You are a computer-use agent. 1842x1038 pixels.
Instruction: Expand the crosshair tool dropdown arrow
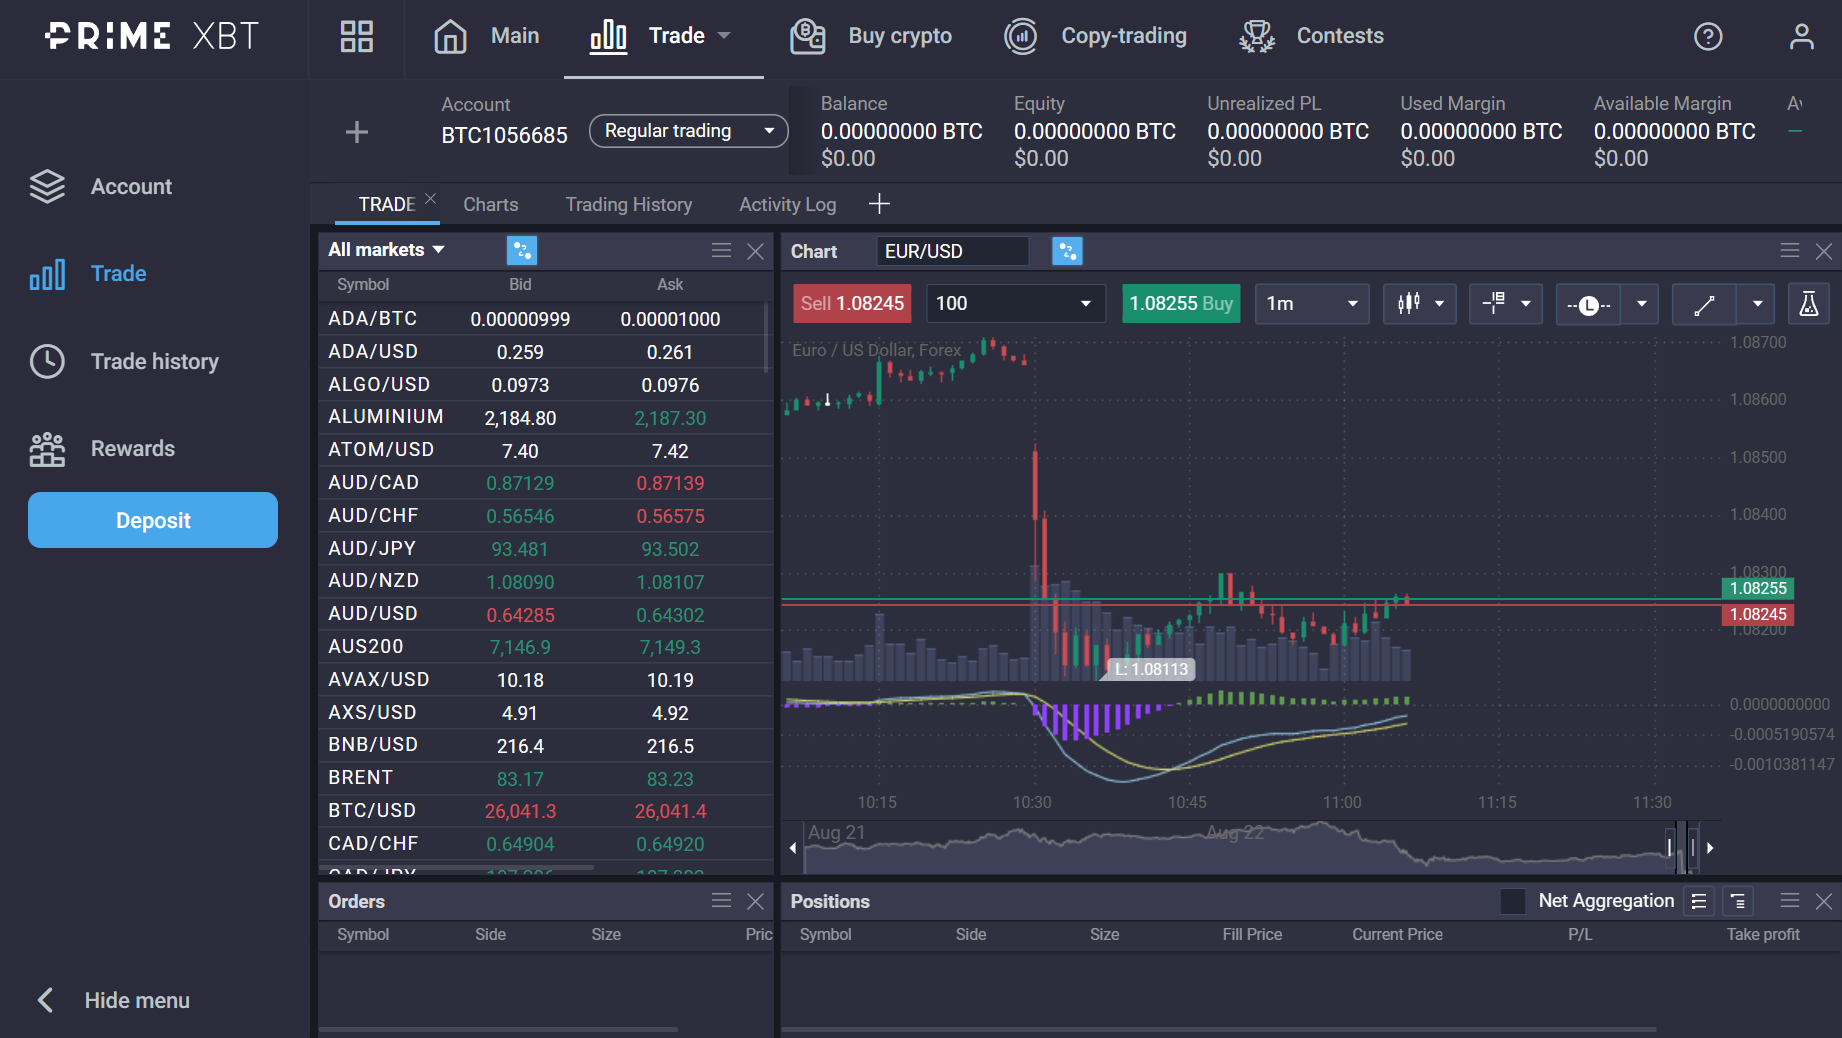pos(1526,304)
